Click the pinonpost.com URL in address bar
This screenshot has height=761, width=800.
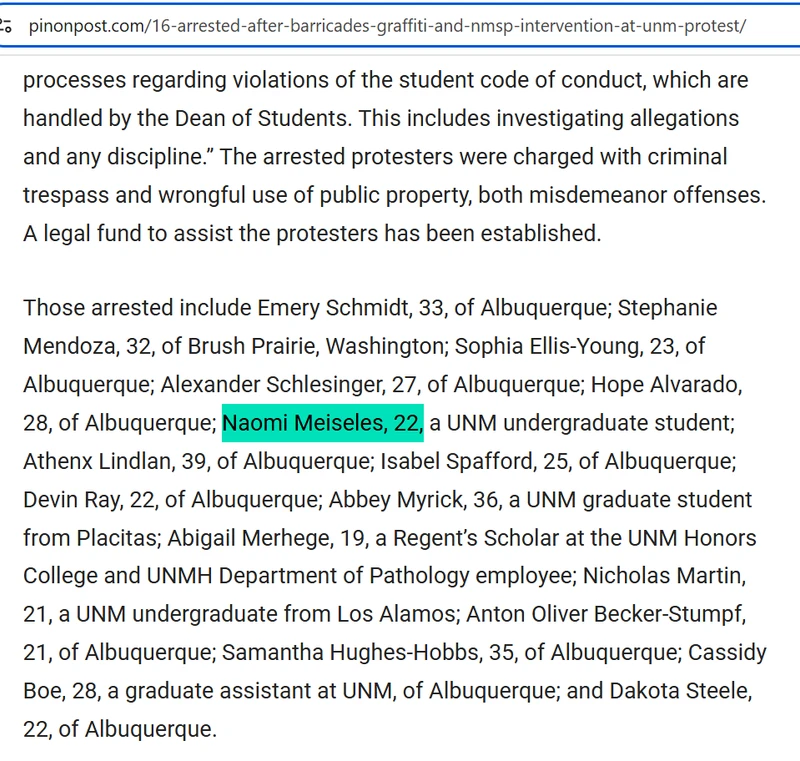tap(386, 25)
